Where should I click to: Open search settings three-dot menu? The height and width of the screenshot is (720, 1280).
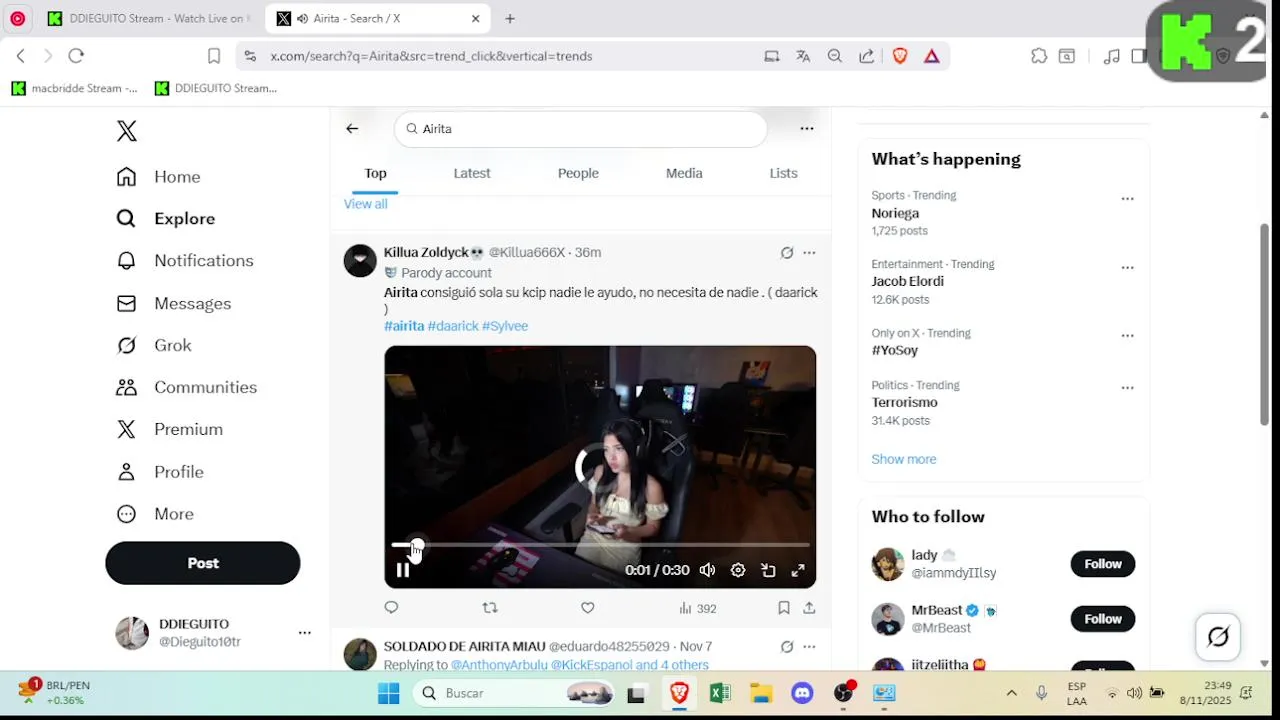tap(807, 128)
